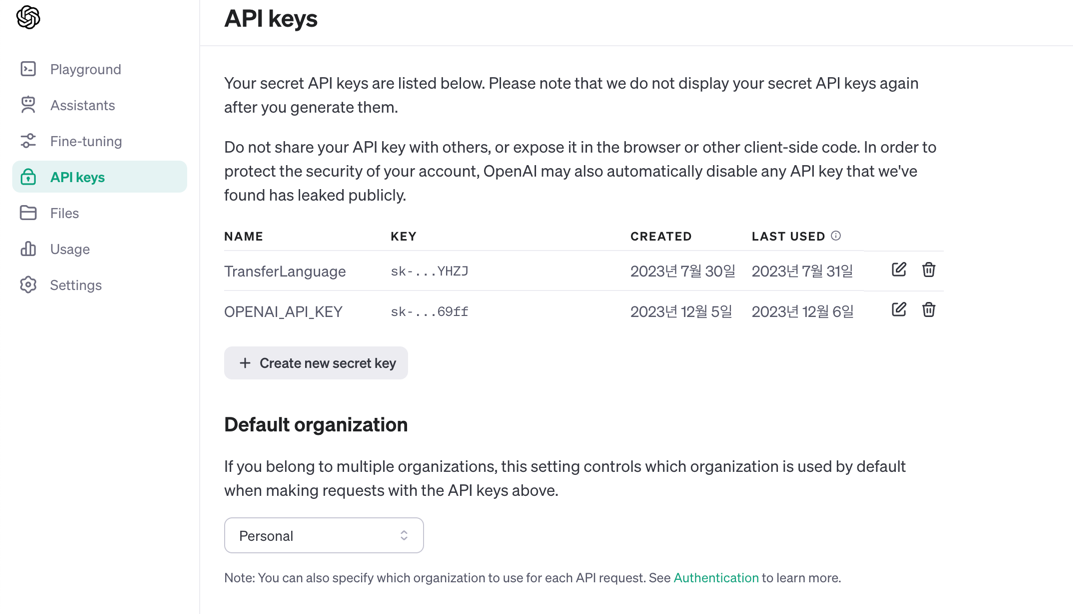Click the sk-...YHZJ key value
The width and height of the screenshot is (1073, 614).
(x=430, y=271)
